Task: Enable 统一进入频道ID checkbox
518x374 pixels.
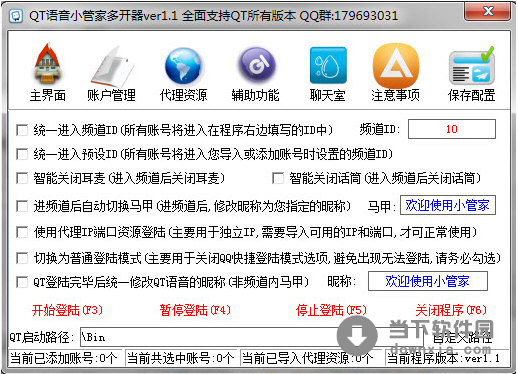Action: coord(22,130)
